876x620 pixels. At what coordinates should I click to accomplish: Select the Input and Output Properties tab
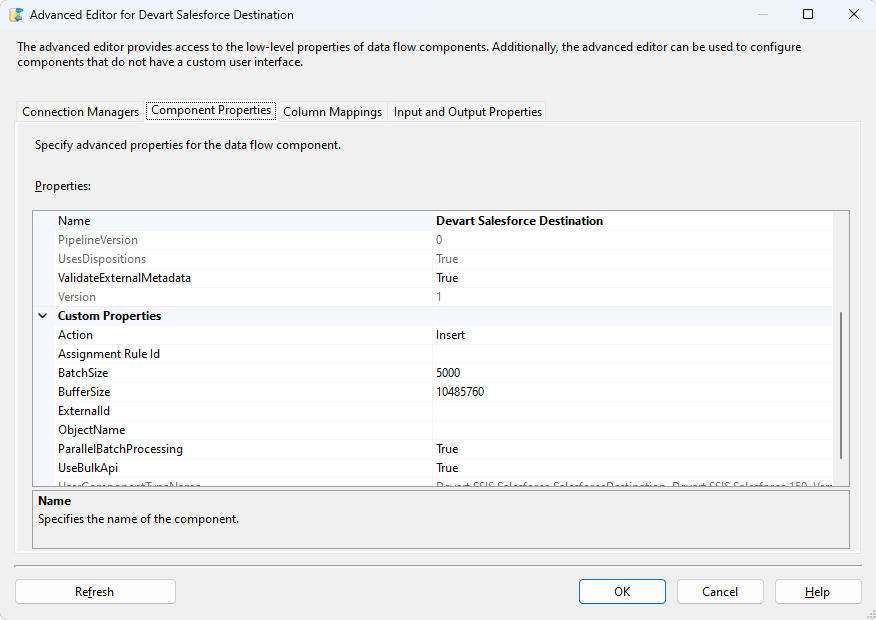pyautogui.click(x=467, y=112)
